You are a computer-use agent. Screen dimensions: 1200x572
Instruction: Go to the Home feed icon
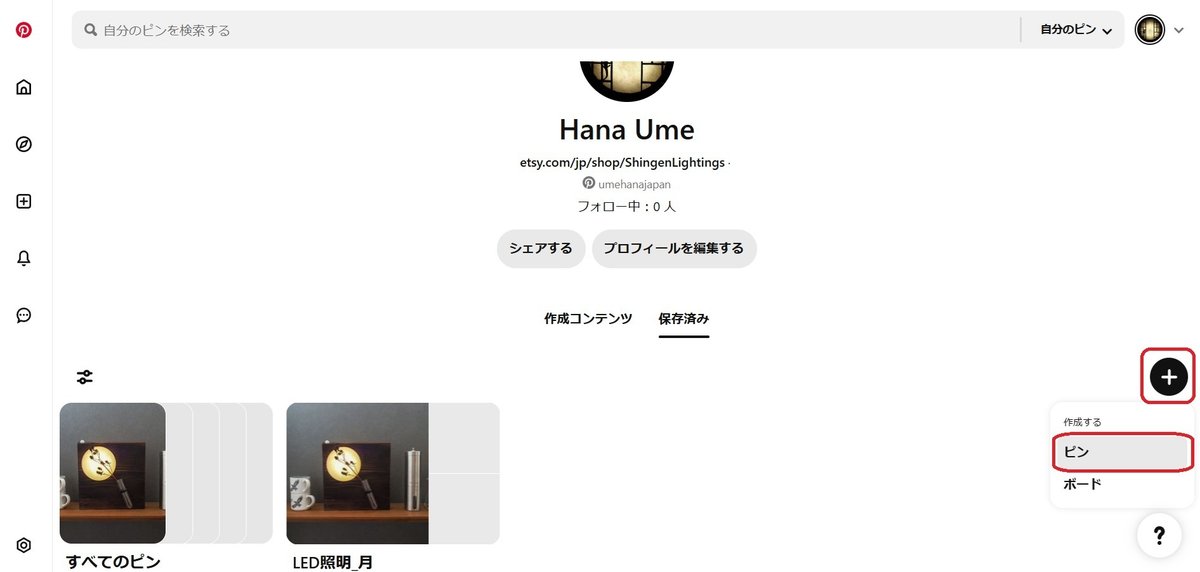tap(24, 87)
